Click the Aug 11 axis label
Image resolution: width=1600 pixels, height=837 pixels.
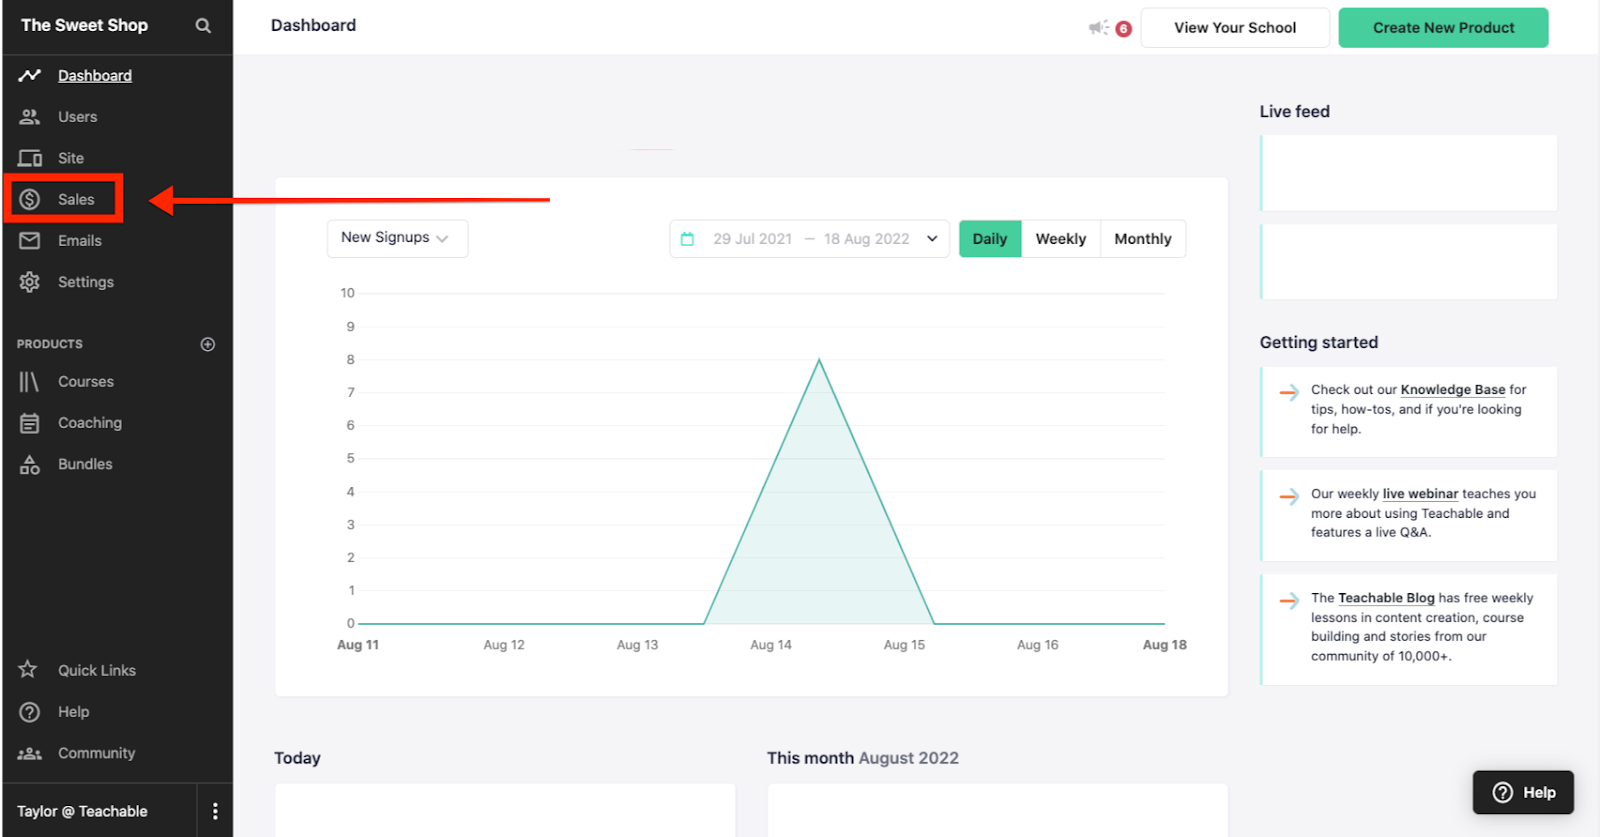point(358,645)
